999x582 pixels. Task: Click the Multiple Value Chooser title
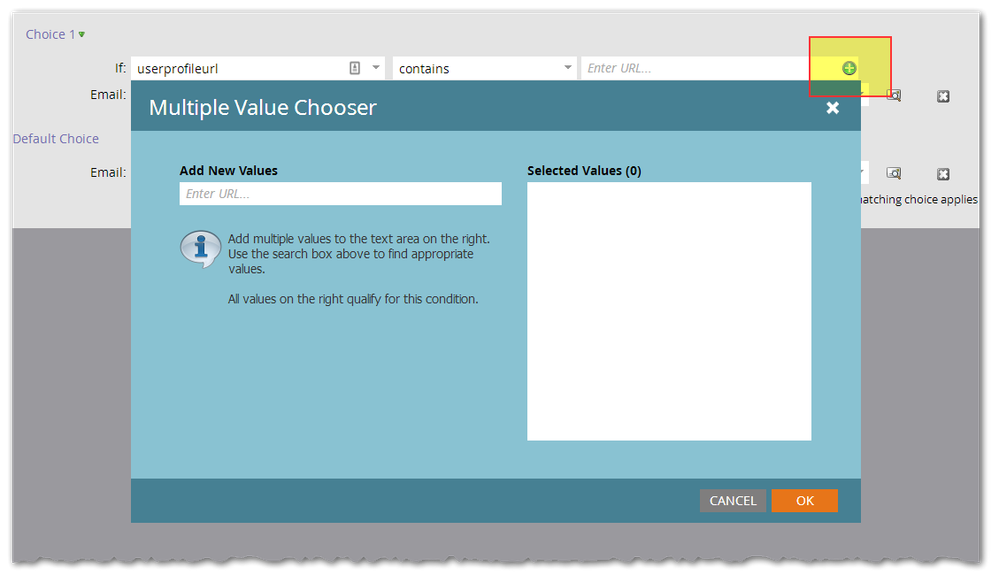(x=262, y=108)
